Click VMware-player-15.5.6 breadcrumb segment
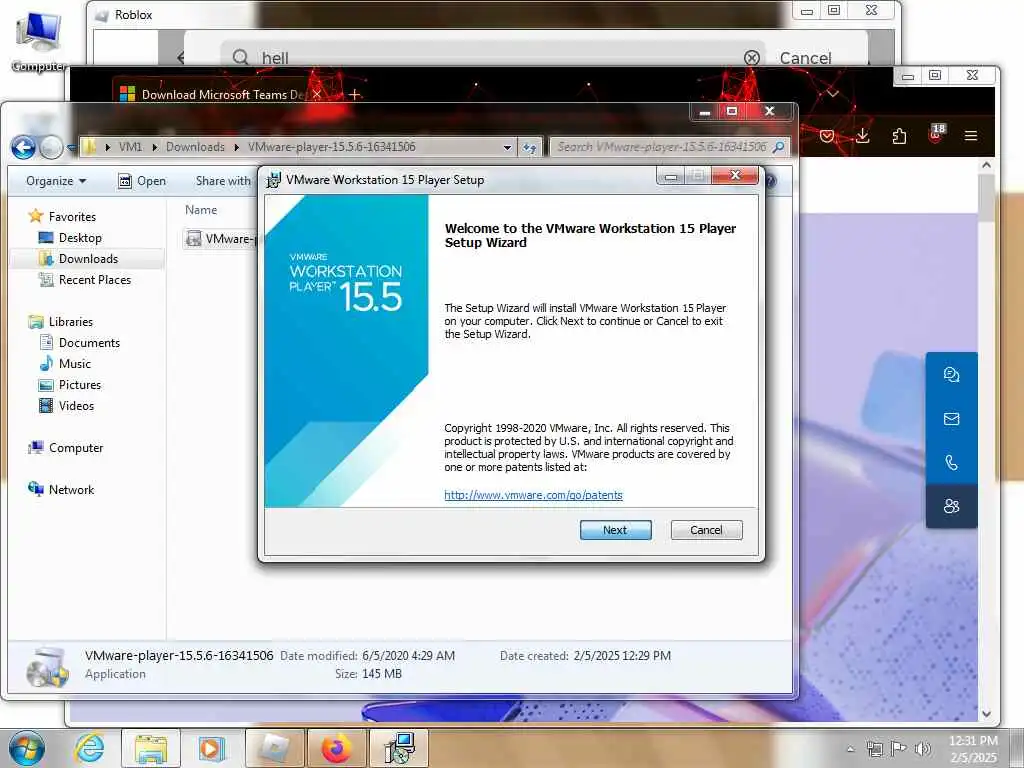1024x768 pixels. coord(331,147)
